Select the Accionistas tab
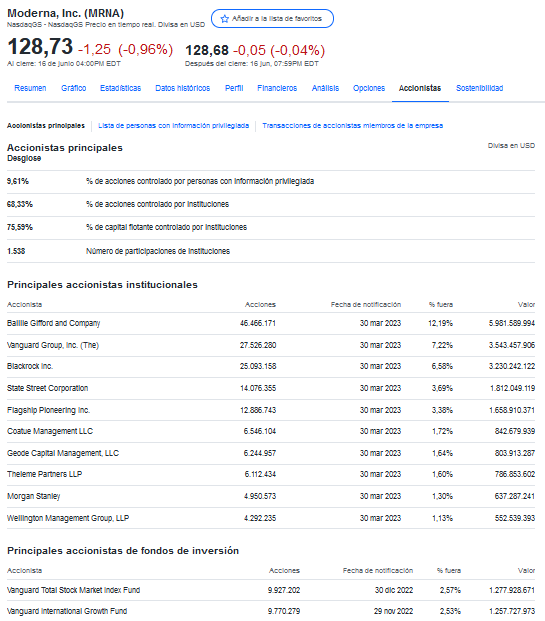 pyautogui.click(x=420, y=88)
